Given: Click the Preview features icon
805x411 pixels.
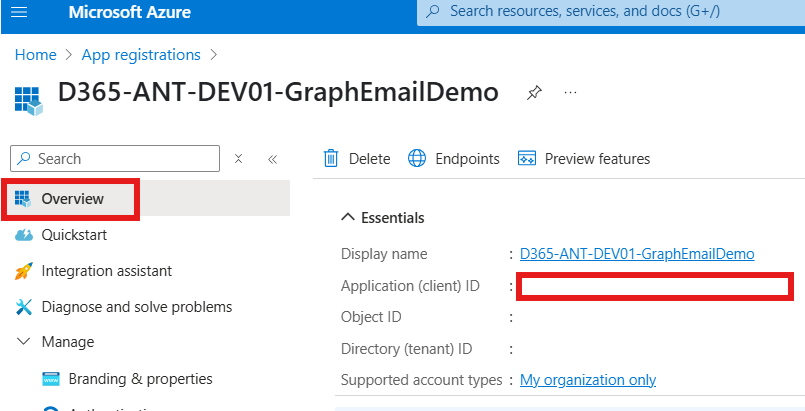Looking at the screenshot, I should (527, 159).
